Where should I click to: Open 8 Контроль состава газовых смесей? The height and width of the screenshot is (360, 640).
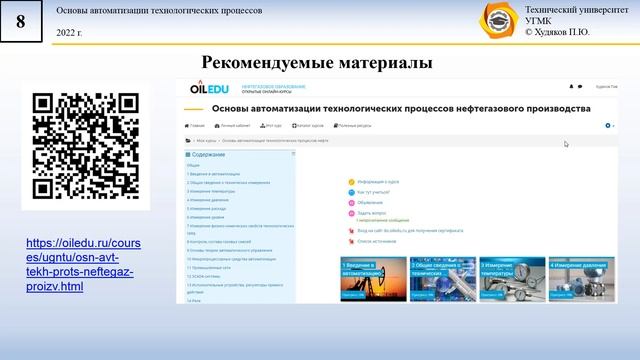[219, 242]
